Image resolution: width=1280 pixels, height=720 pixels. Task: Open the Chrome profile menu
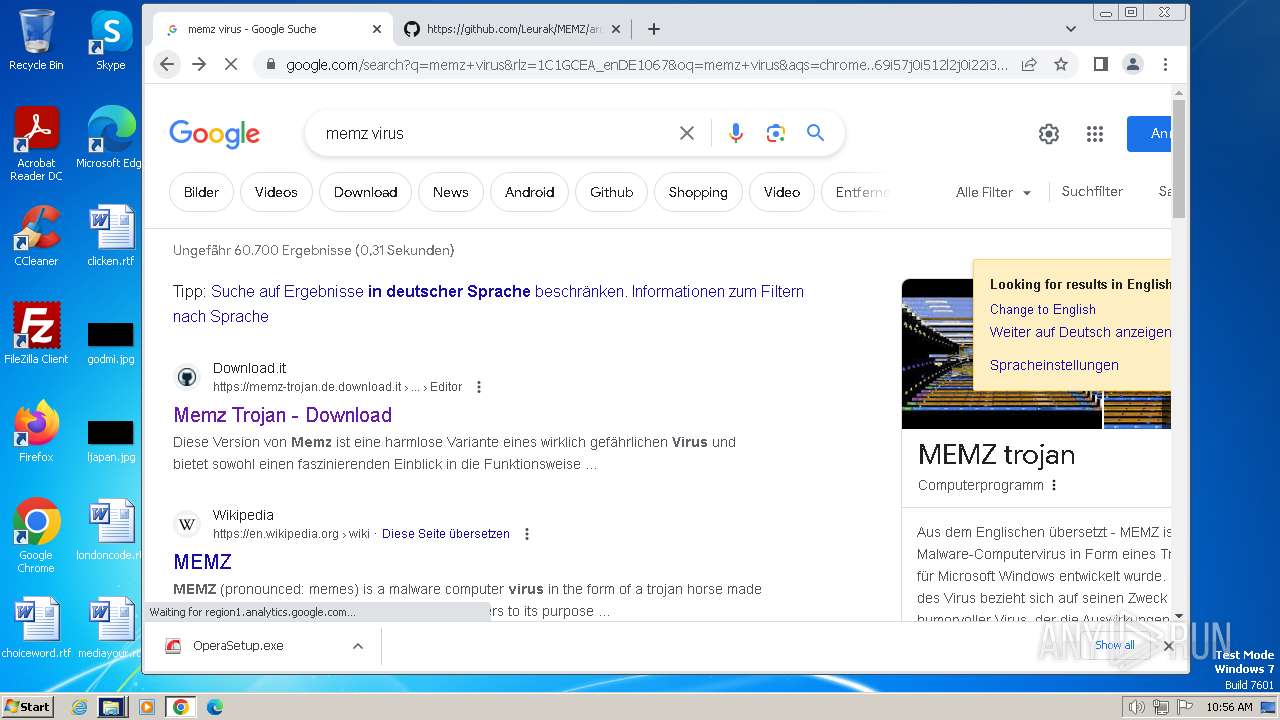(1132, 64)
